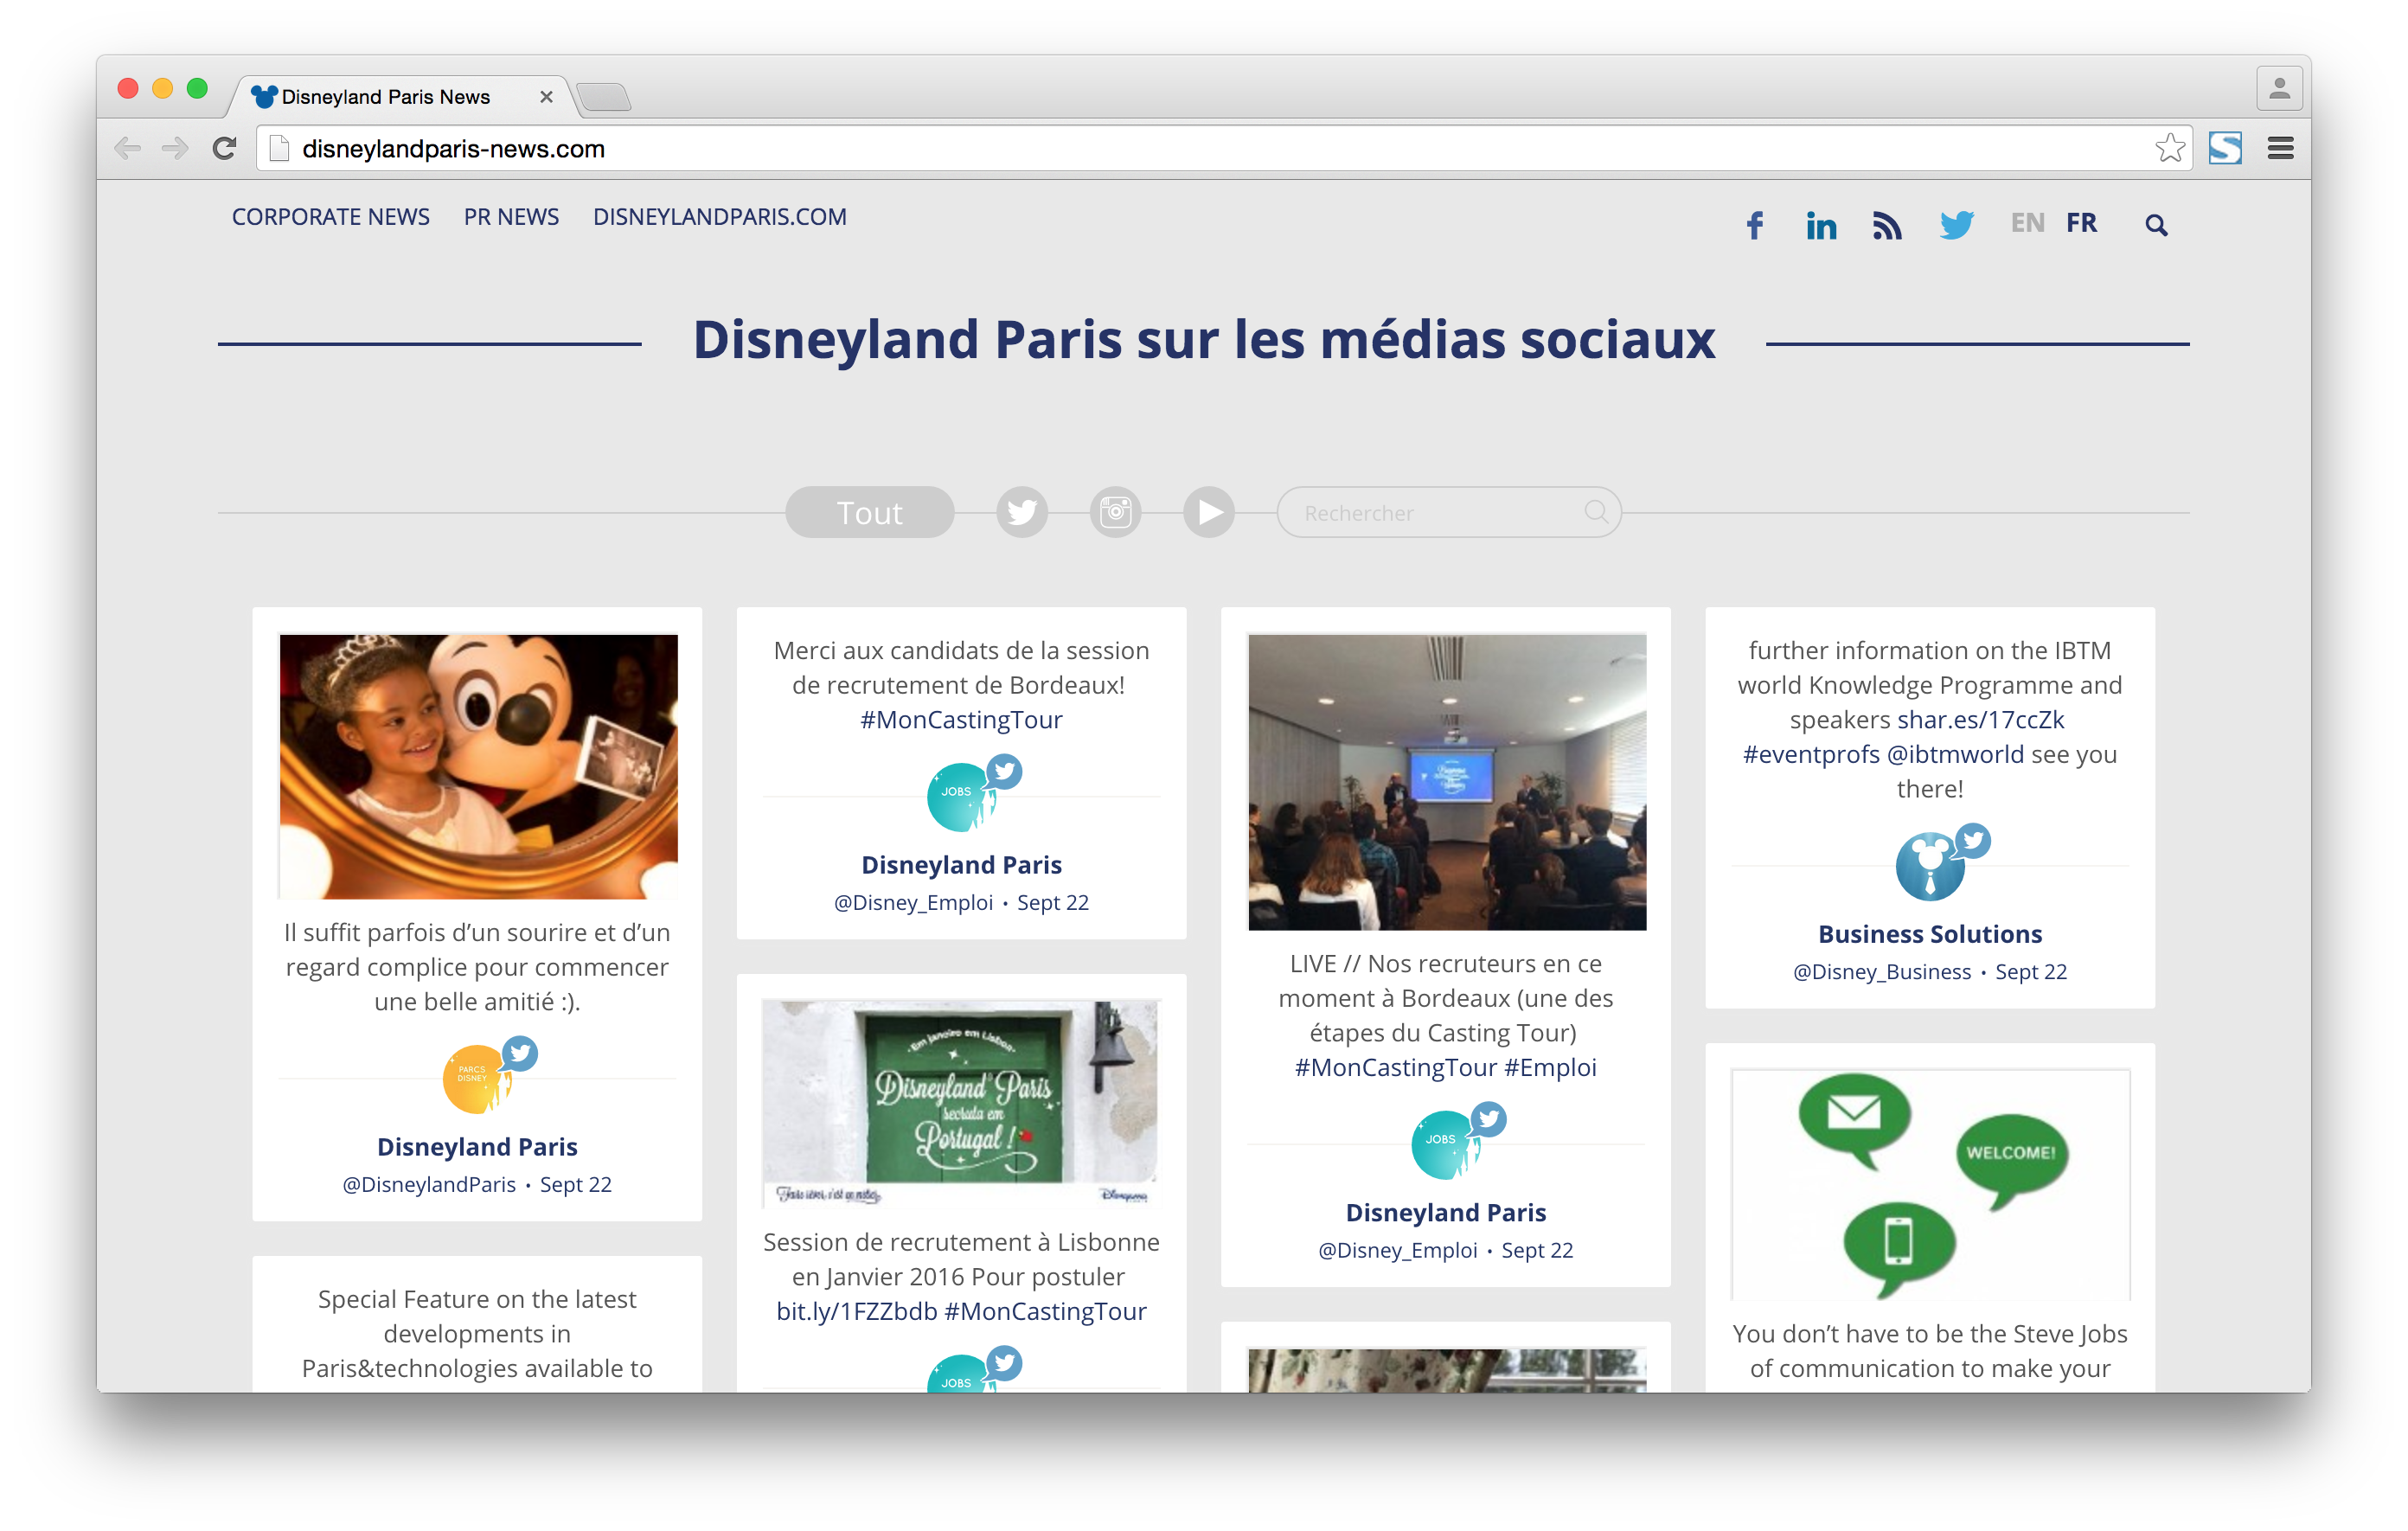This screenshot has height=1531, width=2408.
Task: Close the Disneyland Paris News tab
Action: pos(546,97)
